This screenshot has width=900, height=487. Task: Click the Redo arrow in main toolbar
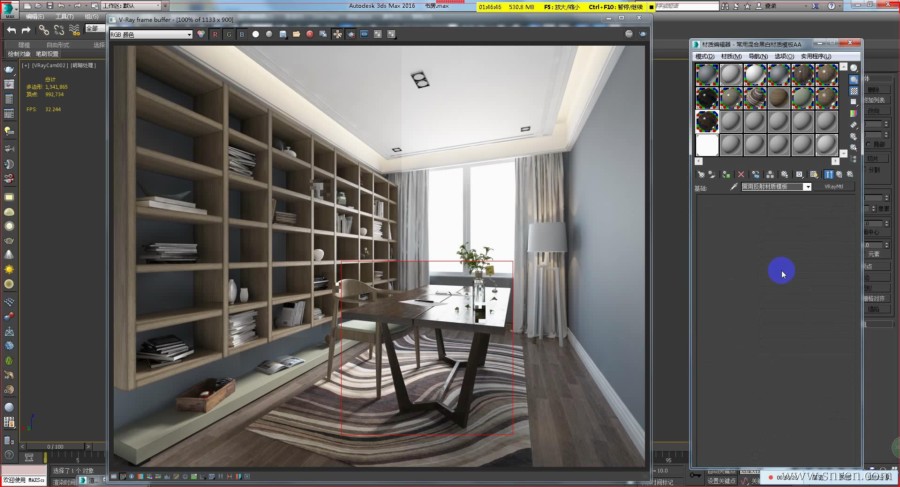pos(26,30)
